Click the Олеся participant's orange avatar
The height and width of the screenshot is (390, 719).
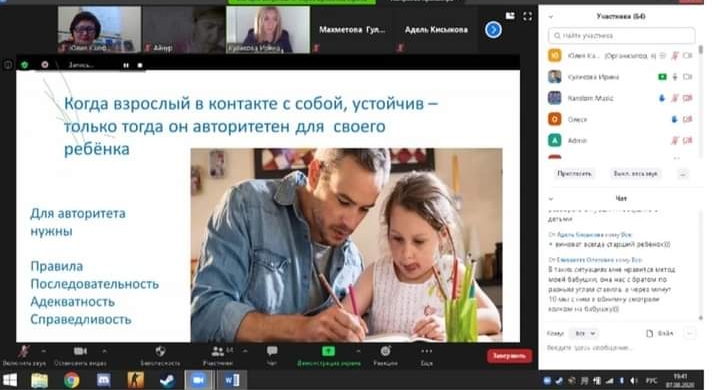point(555,119)
